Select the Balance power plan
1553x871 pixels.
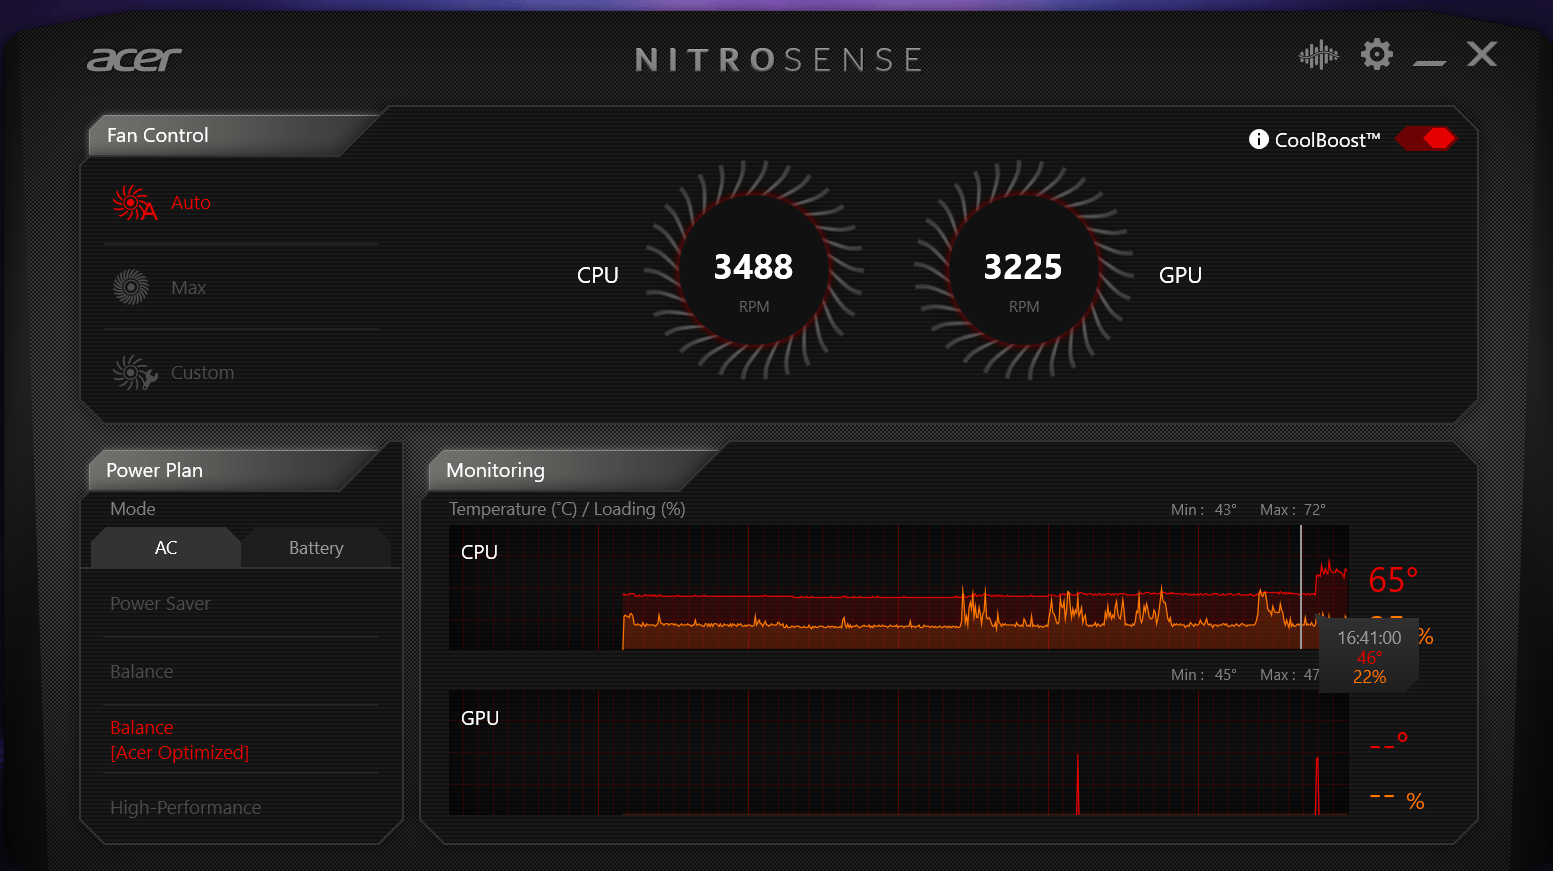141,671
